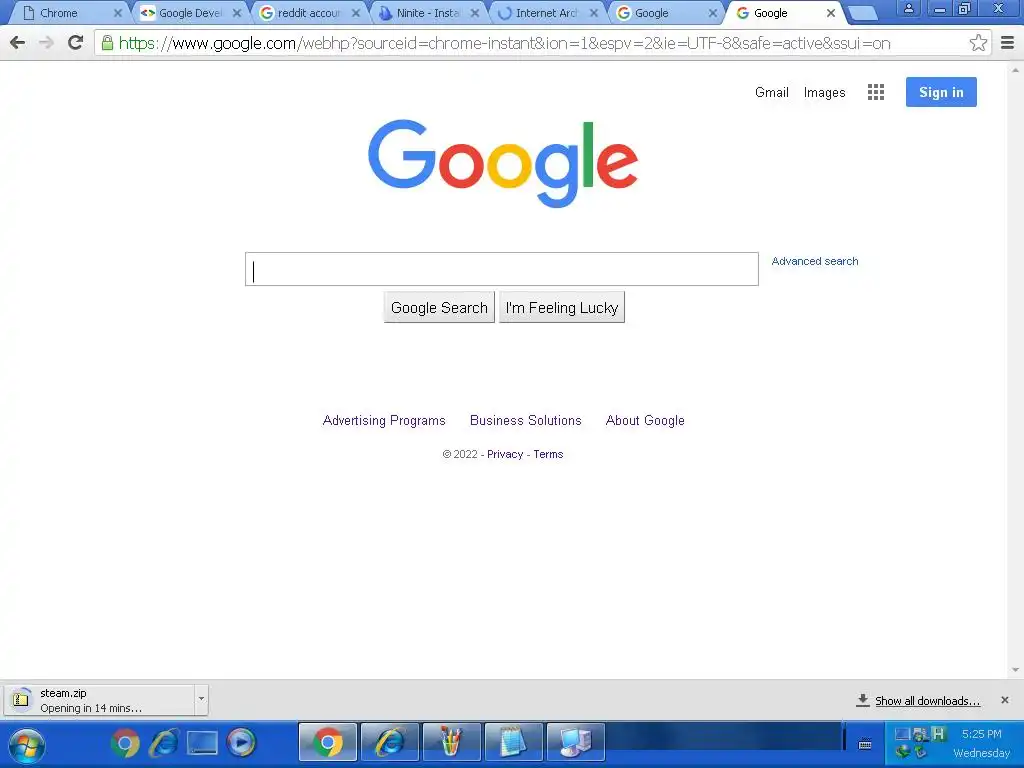Open the Chrome user profile button
Image resolution: width=1024 pixels, height=768 pixels.
pos(908,9)
